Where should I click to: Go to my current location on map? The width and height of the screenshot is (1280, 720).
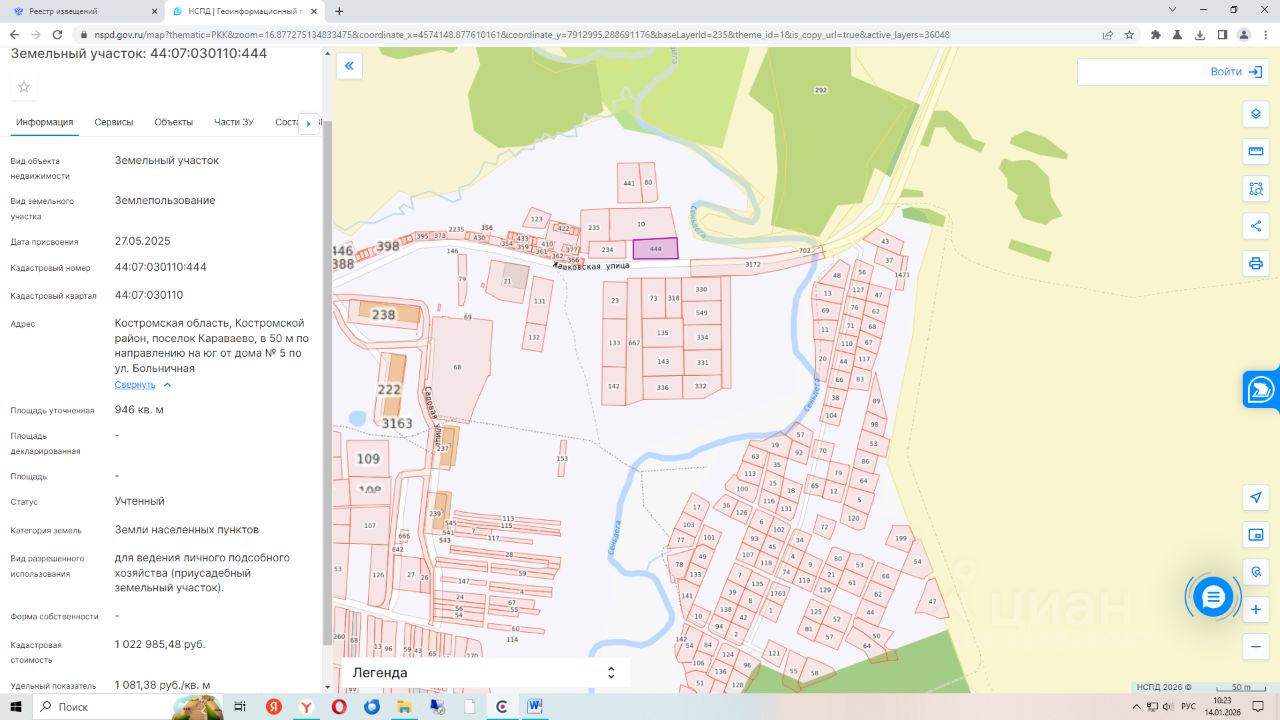click(x=1256, y=497)
